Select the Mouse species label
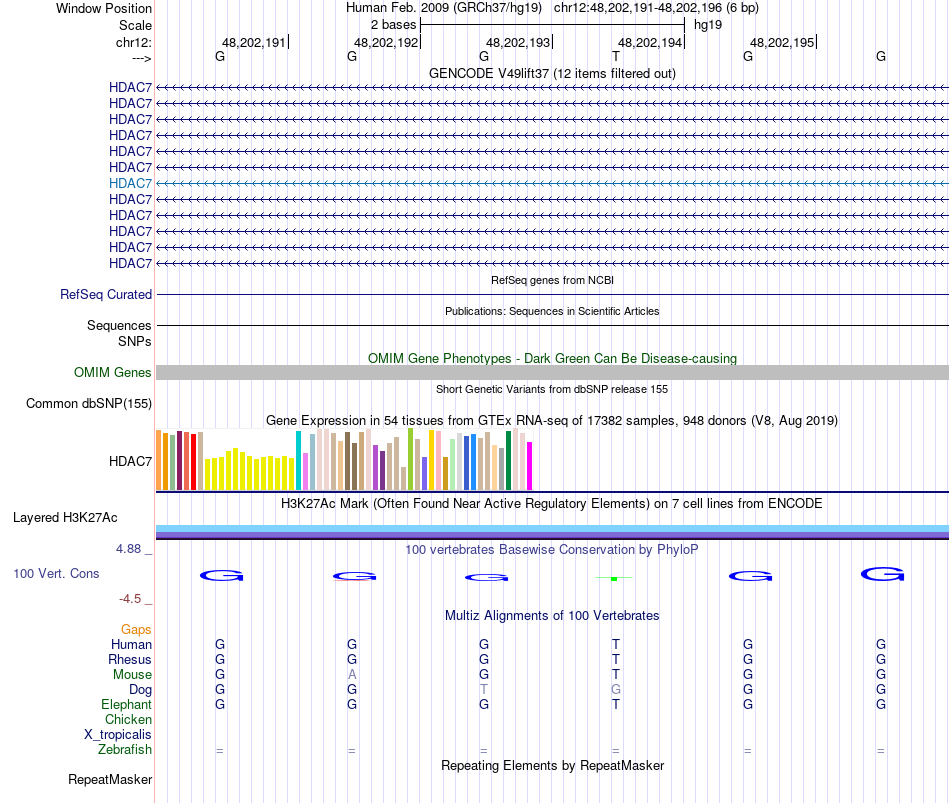The image size is (950, 803). pyautogui.click(x=132, y=675)
